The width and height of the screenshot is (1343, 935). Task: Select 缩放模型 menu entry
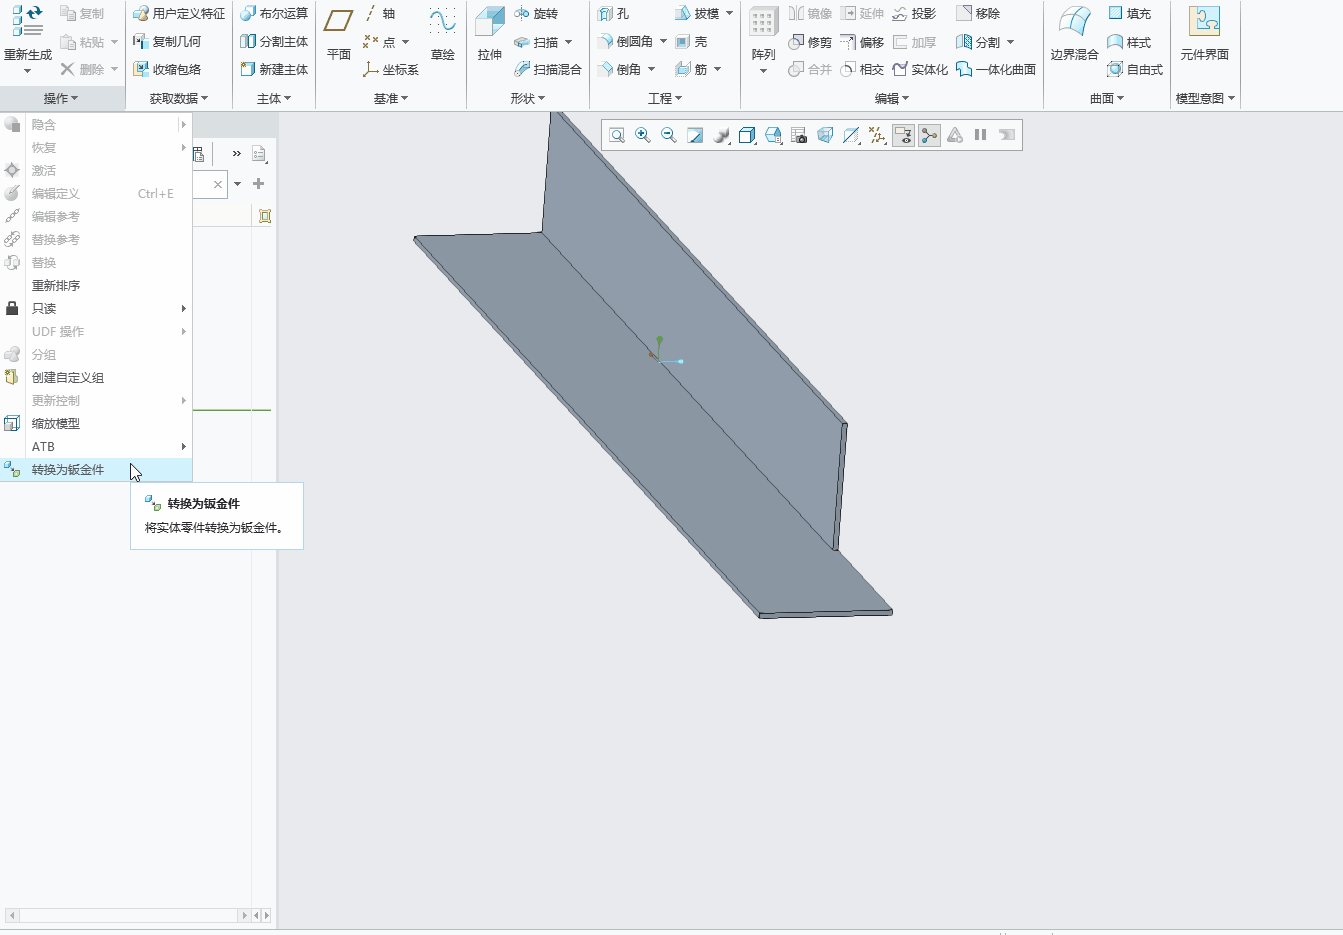tap(56, 424)
